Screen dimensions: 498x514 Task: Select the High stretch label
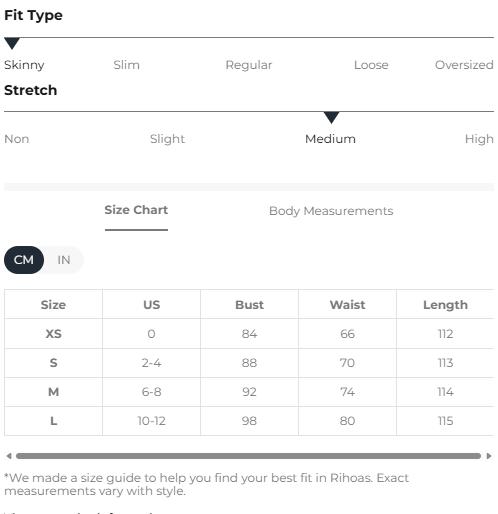pyautogui.click(x=479, y=139)
